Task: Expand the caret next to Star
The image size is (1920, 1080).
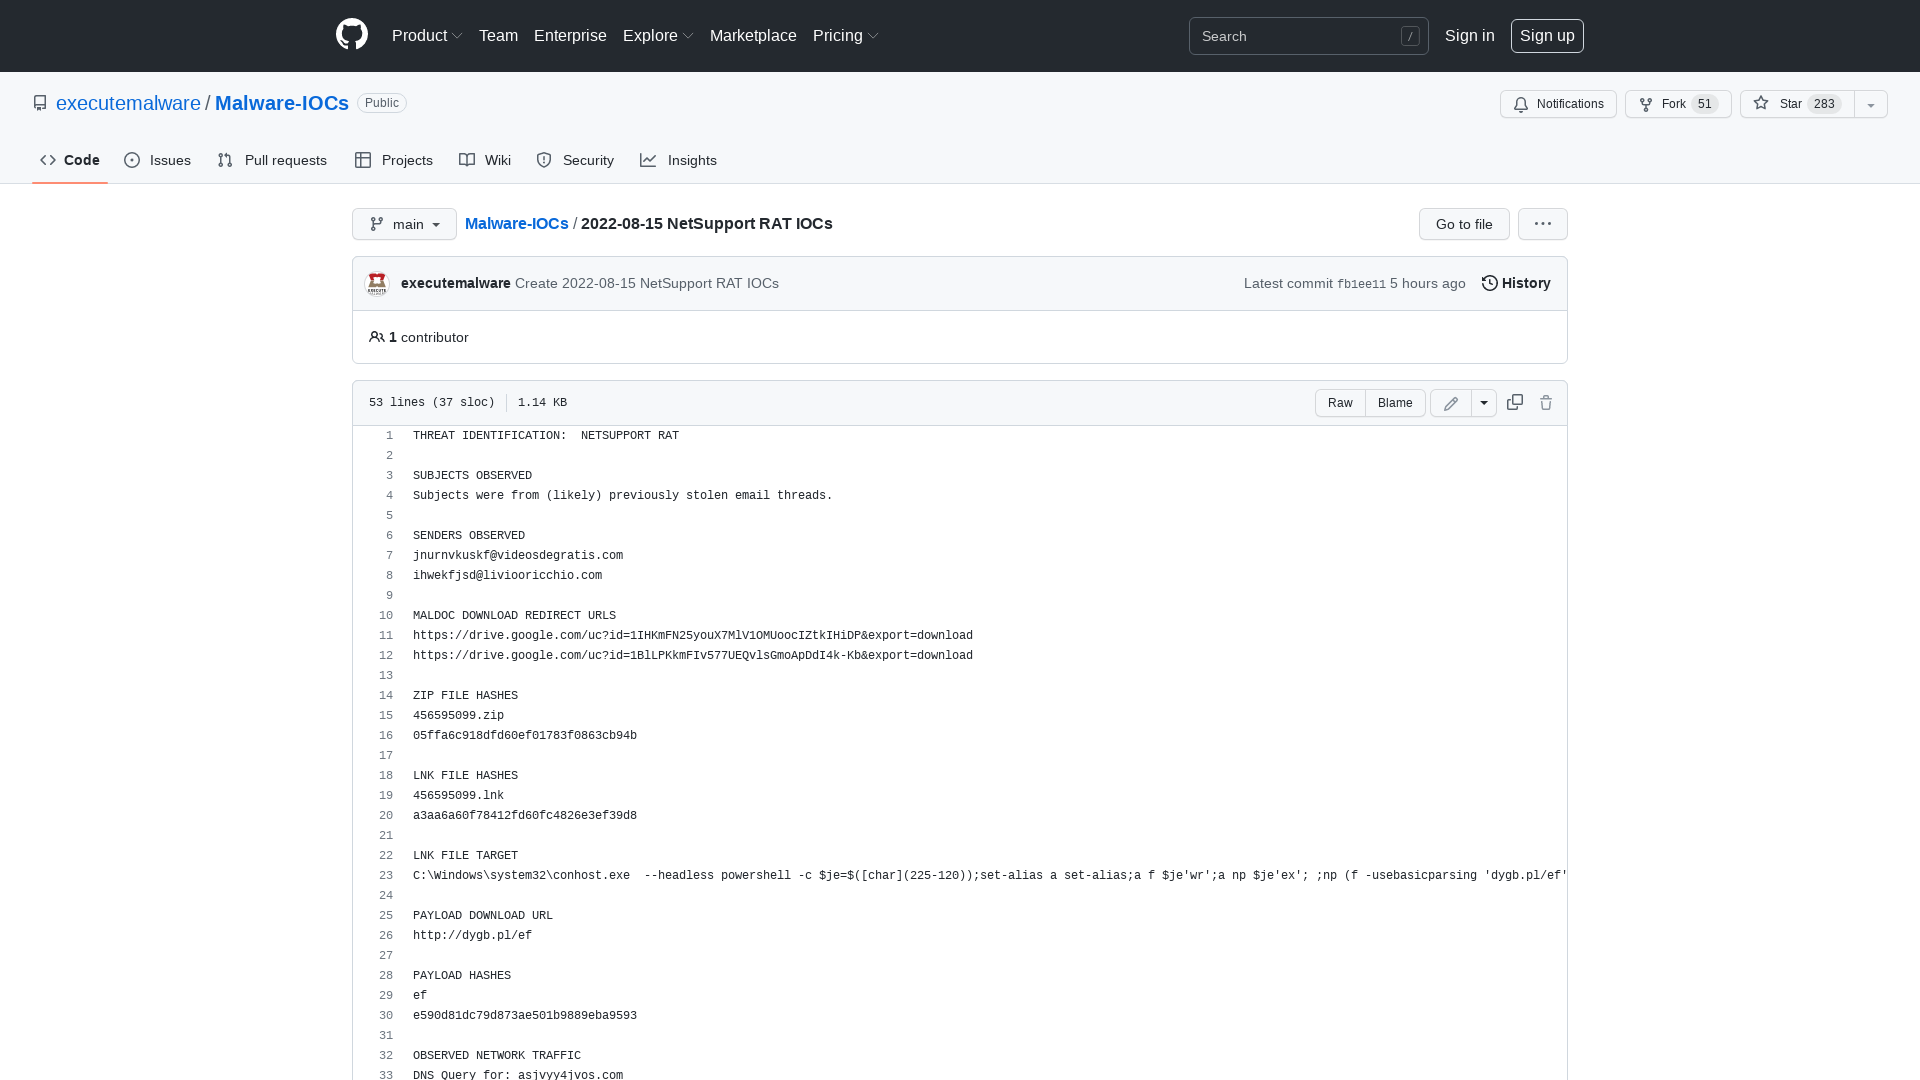Action: [x=1870, y=104]
